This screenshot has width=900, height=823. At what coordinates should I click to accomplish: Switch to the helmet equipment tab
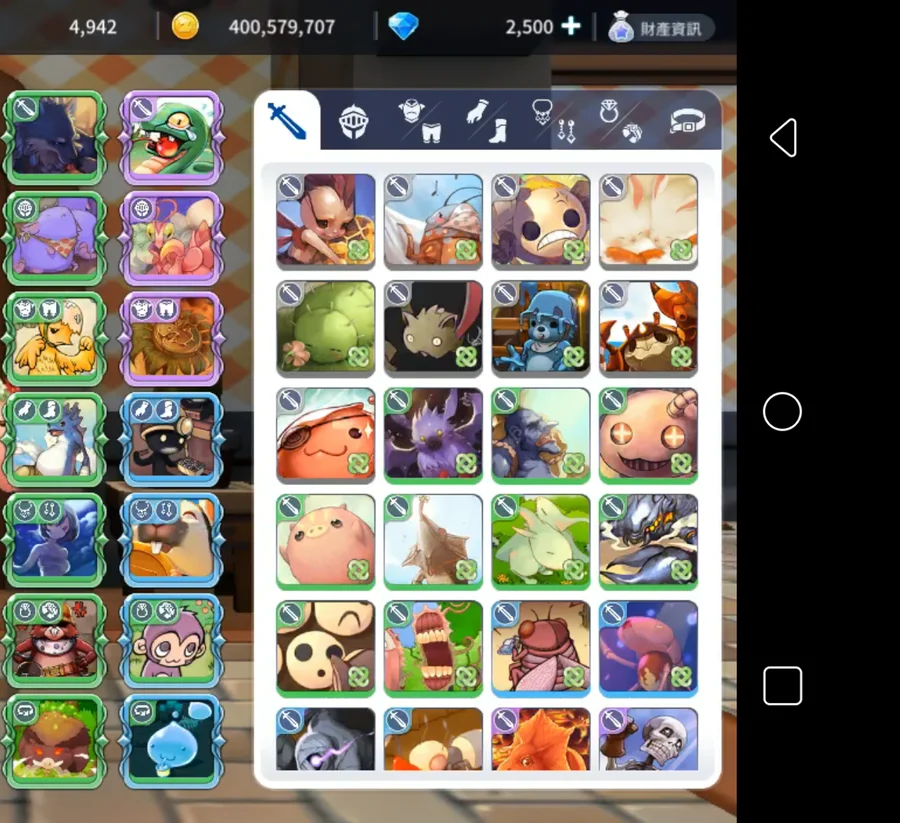pyautogui.click(x=353, y=121)
